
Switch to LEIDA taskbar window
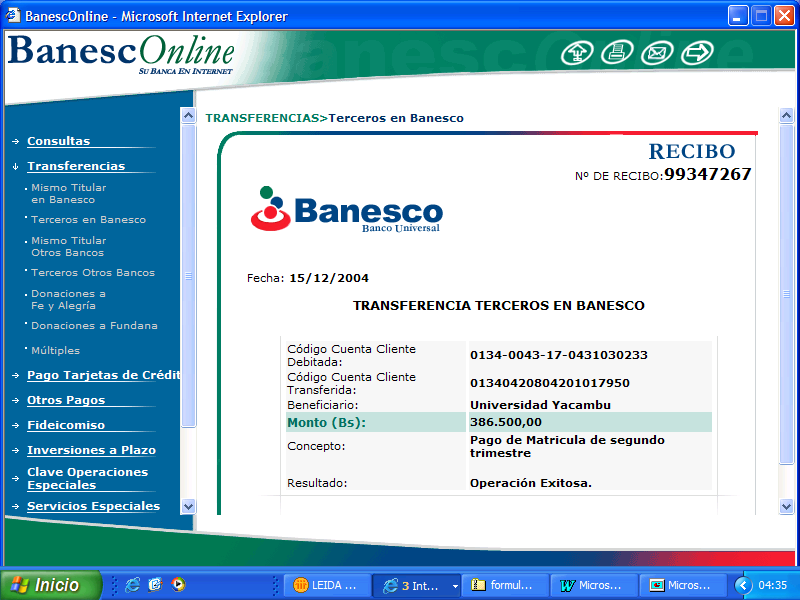326,586
